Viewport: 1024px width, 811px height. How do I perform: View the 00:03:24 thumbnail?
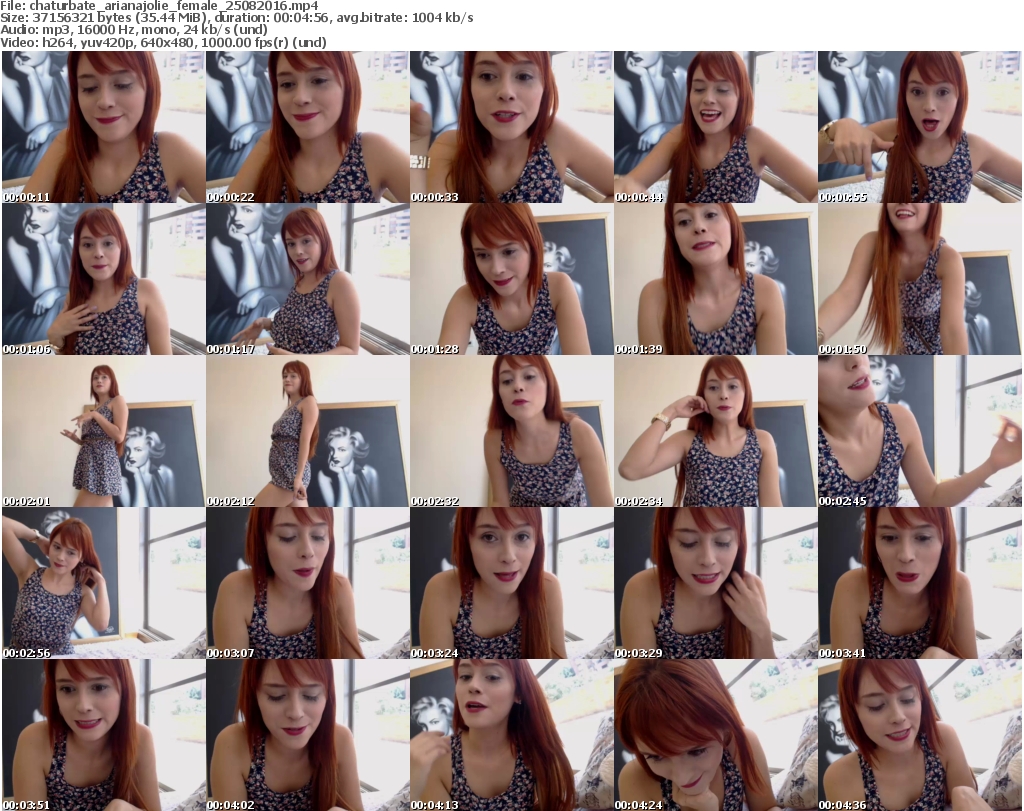click(511, 583)
